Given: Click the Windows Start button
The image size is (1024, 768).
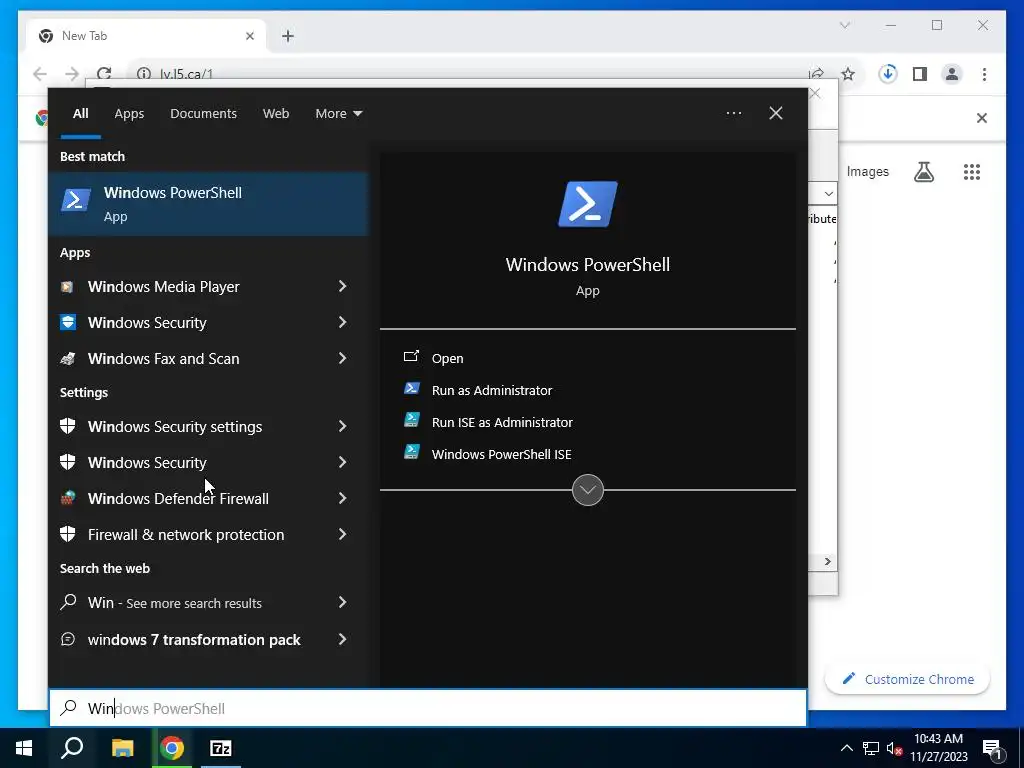Looking at the screenshot, I should click(24, 748).
